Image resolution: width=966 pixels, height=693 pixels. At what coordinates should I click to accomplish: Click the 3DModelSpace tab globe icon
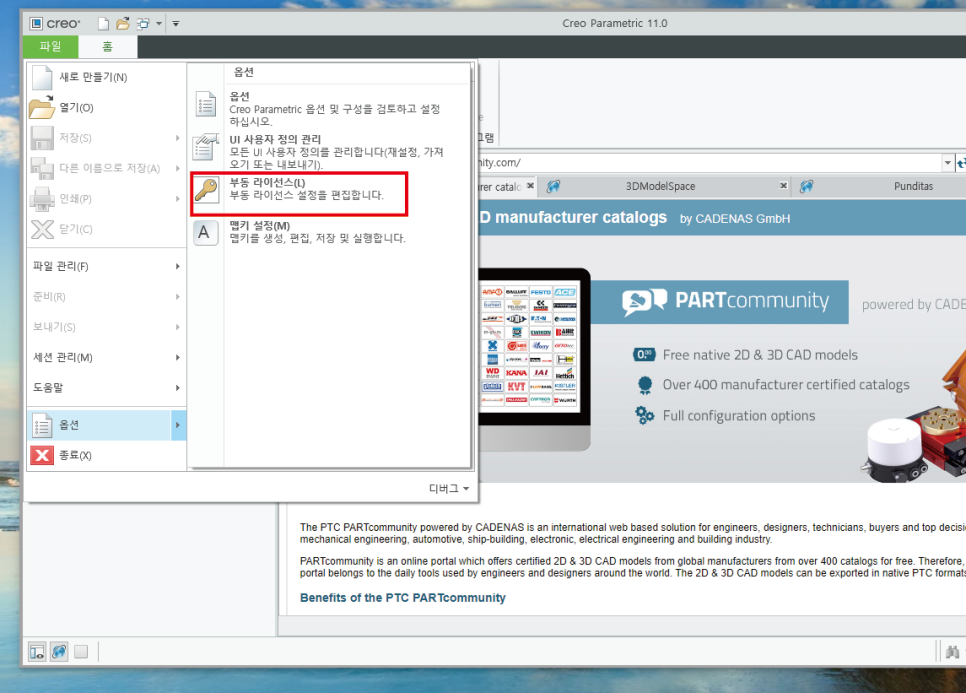coord(553,186)
